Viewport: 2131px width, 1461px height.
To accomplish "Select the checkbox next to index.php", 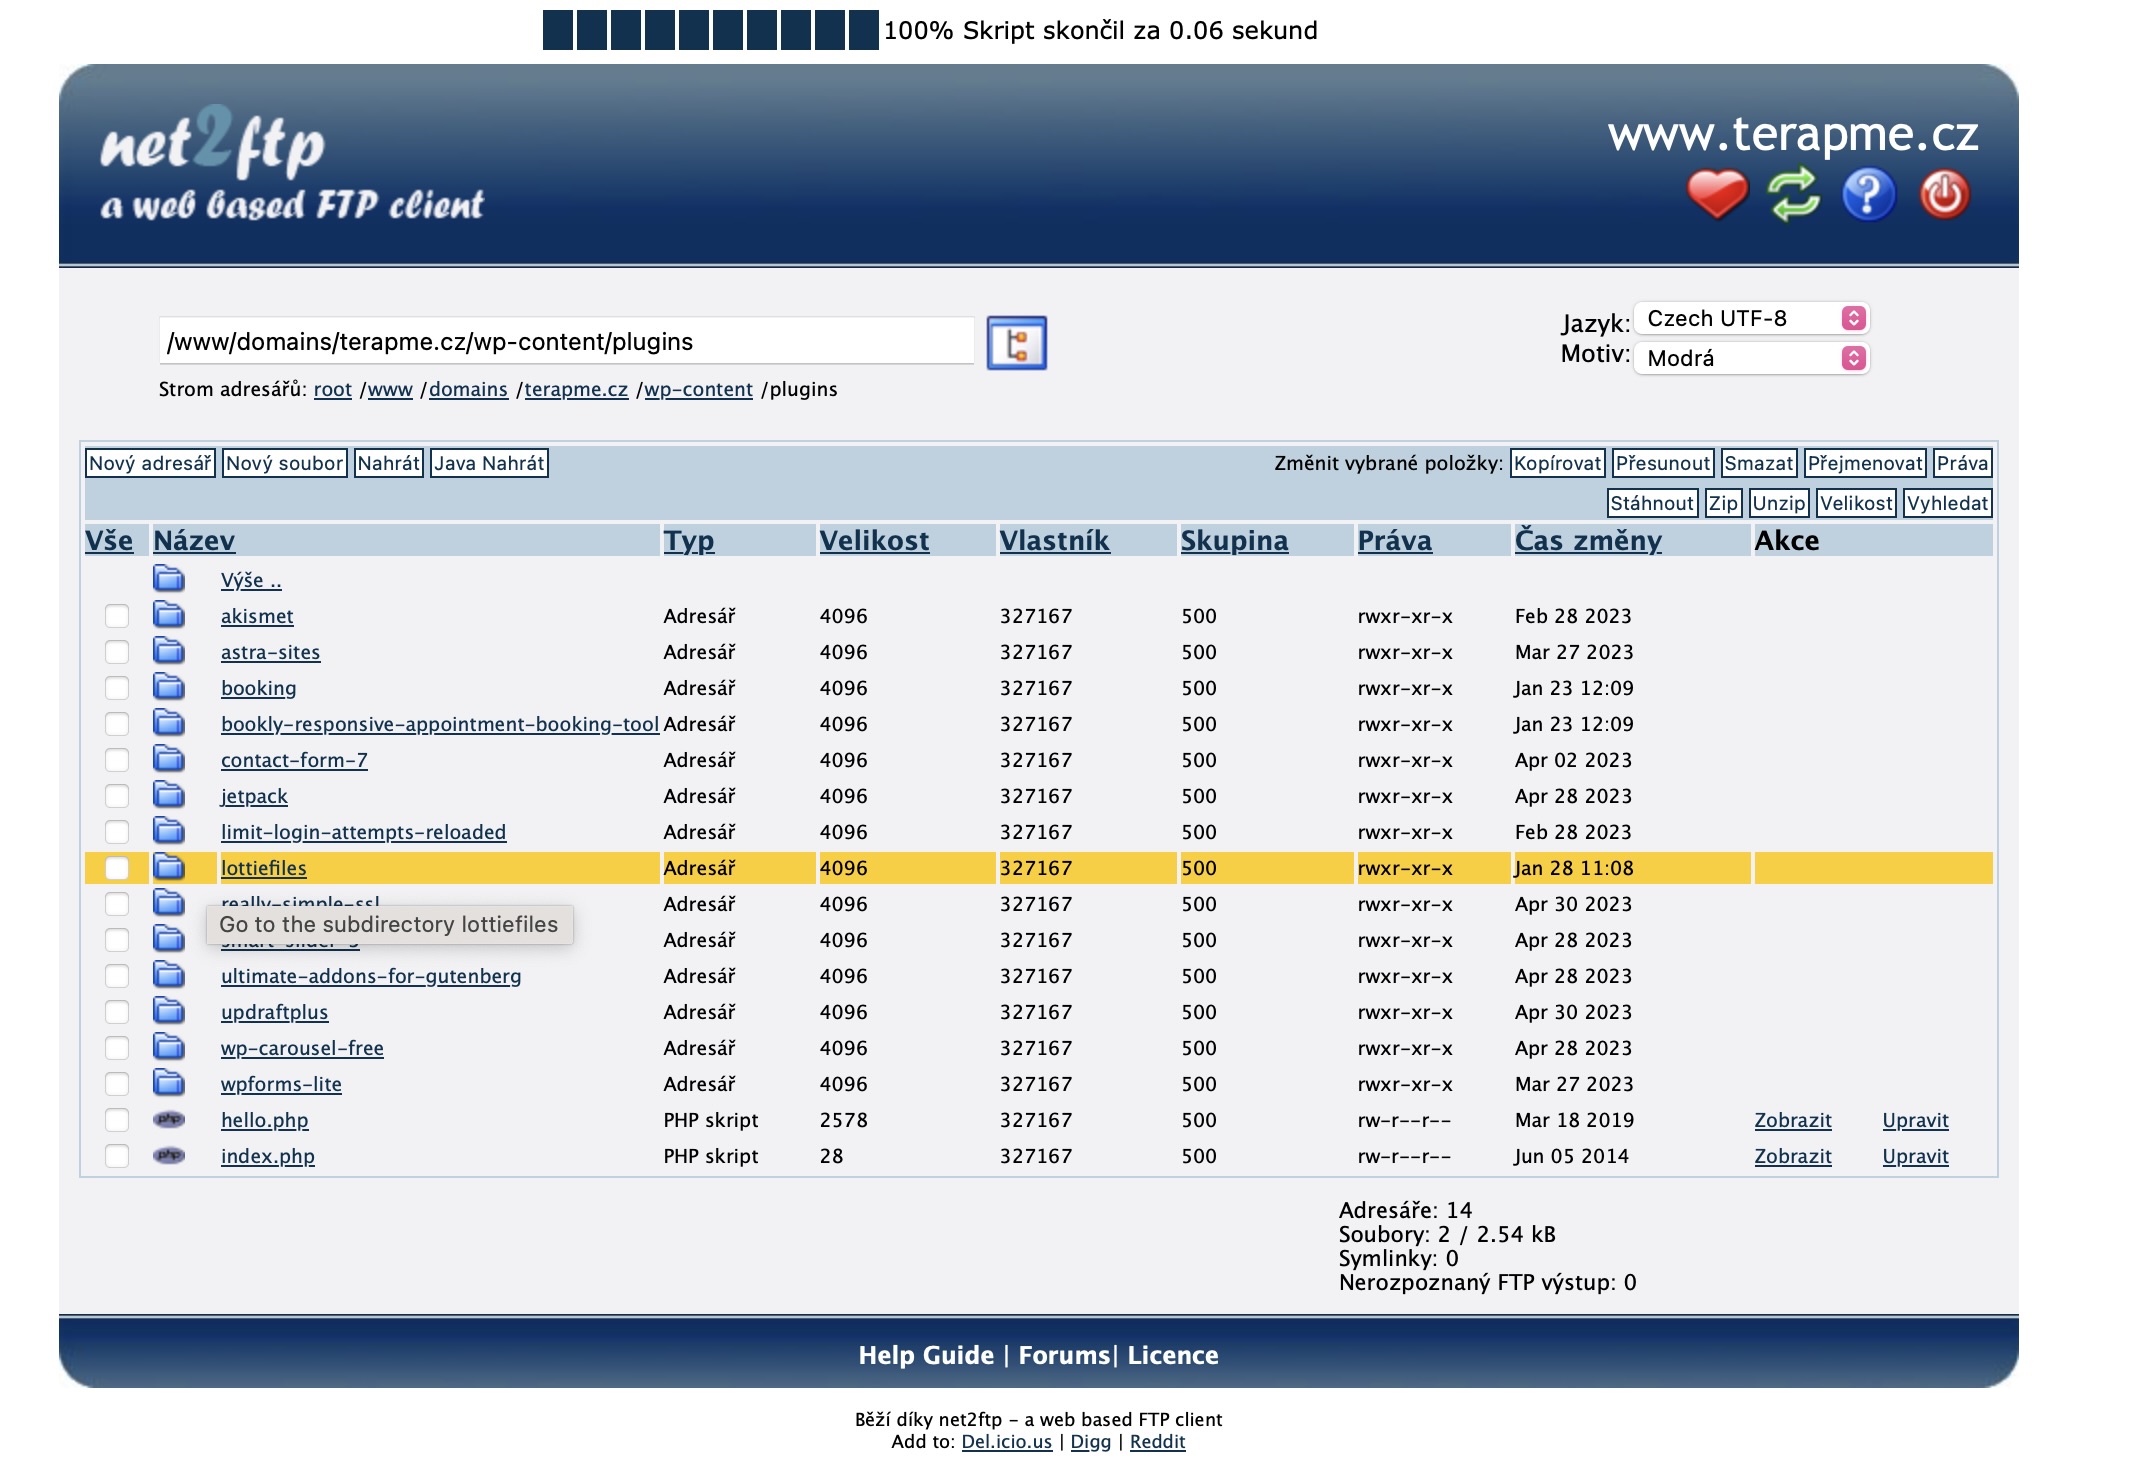I will coord(117,1156).
